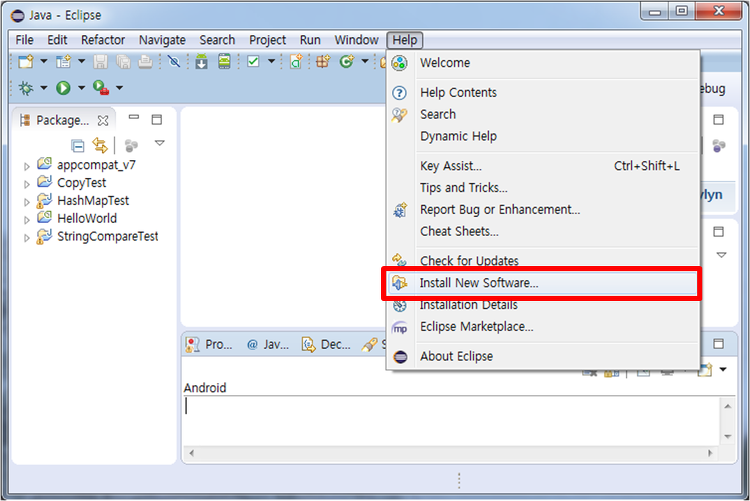
Task: Click console horizontal scrollbar right arrow
Action: (x=710, y=453)
